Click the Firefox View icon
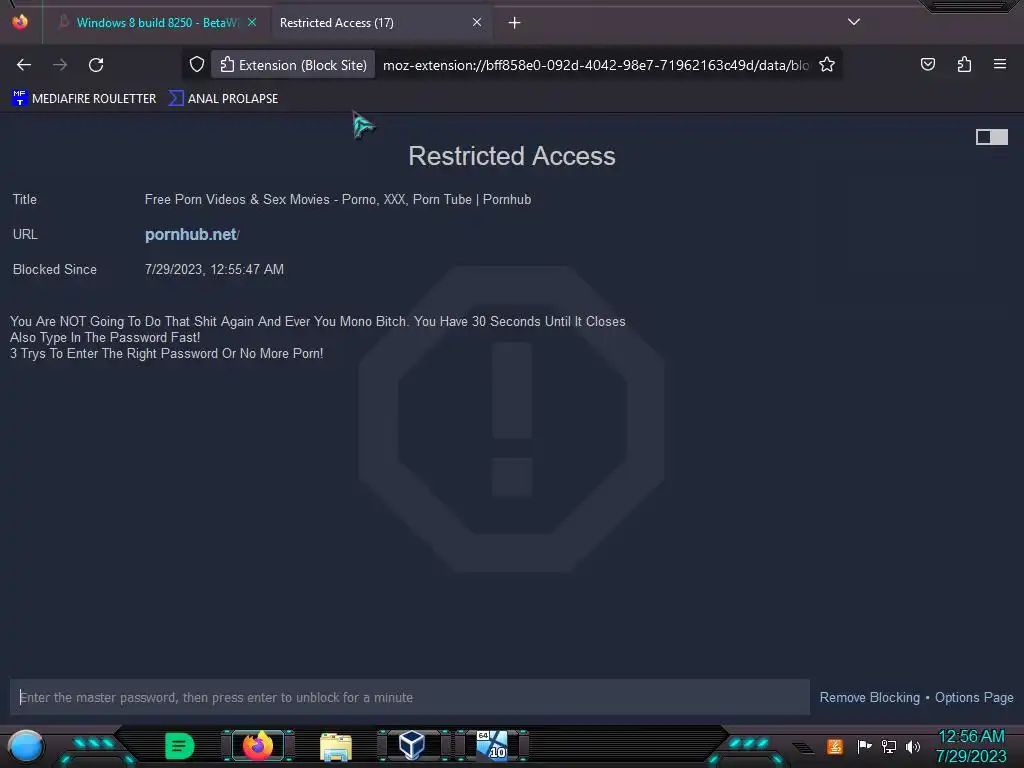 tap(20, 22)
